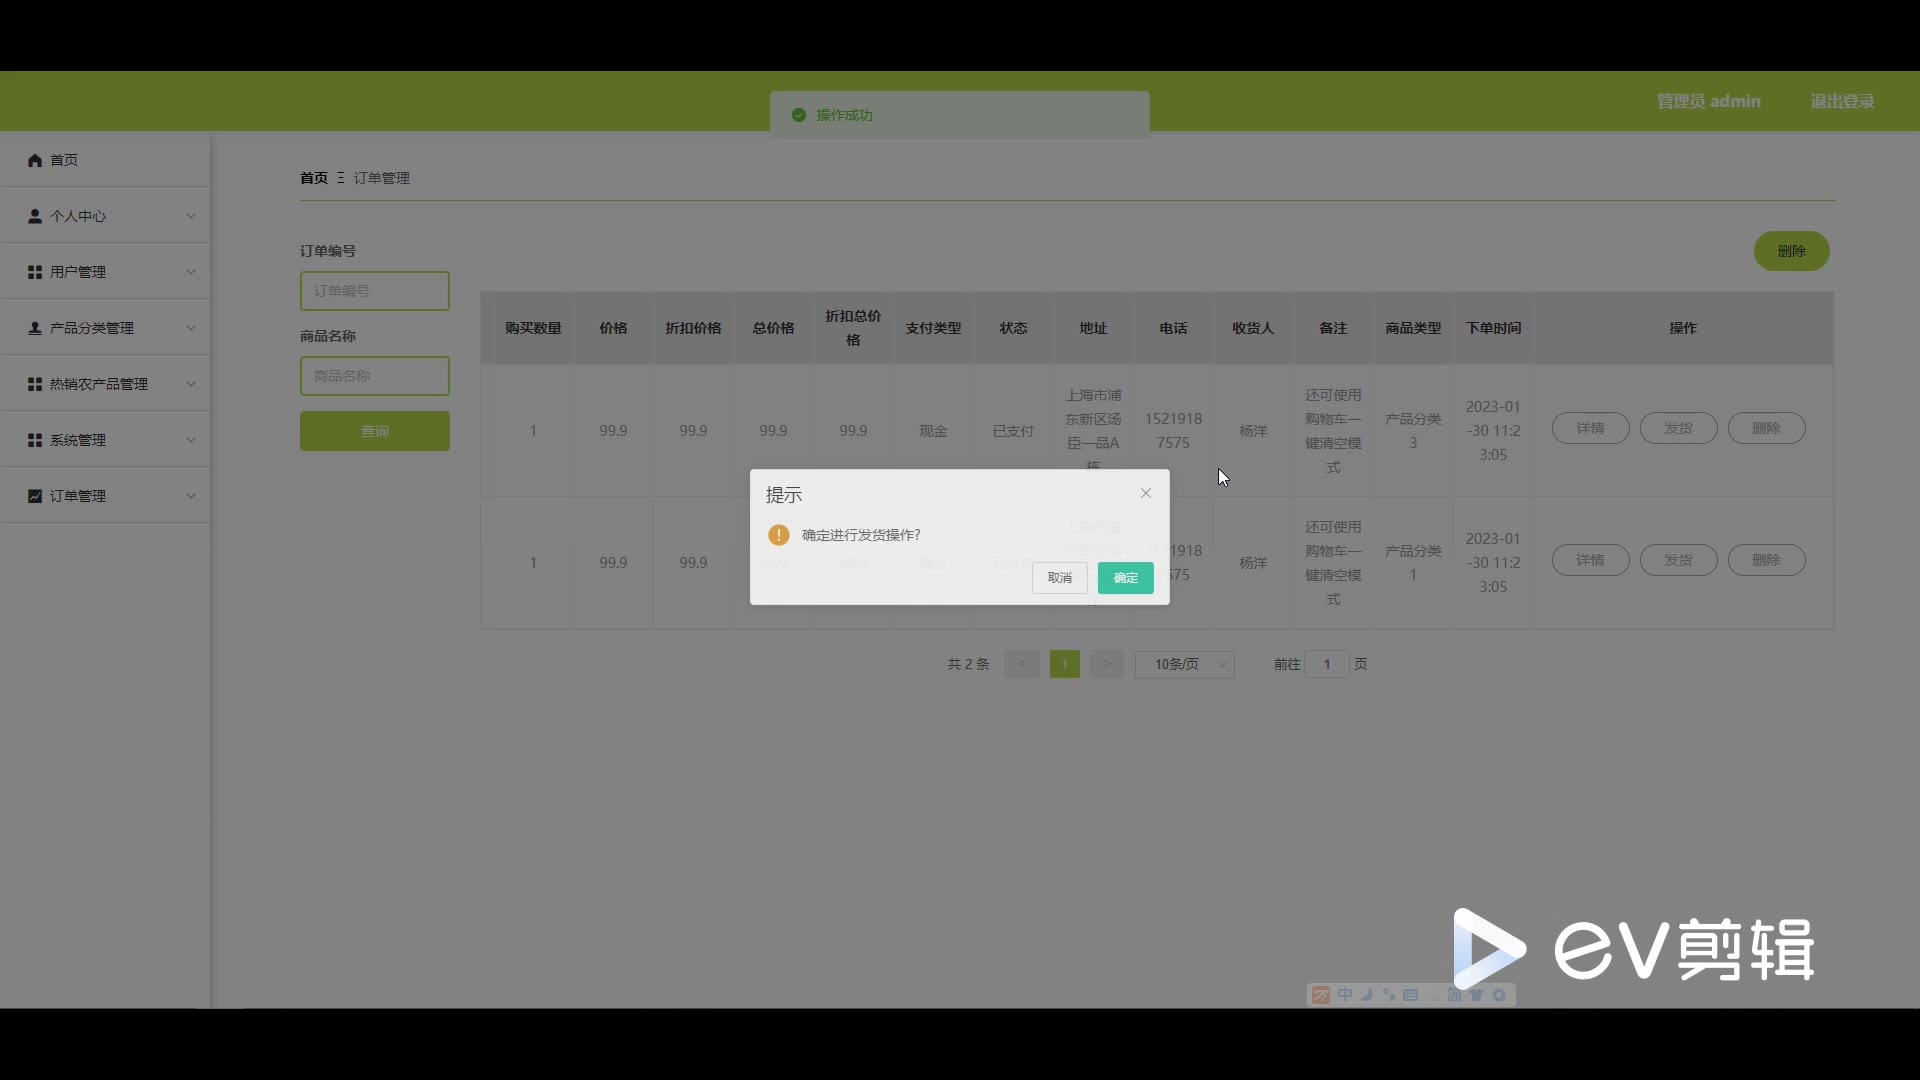The image size is (1920, 1080).
Task: Click the 订单管理 chart icon in sidebar
Action: tap(35, 496)
